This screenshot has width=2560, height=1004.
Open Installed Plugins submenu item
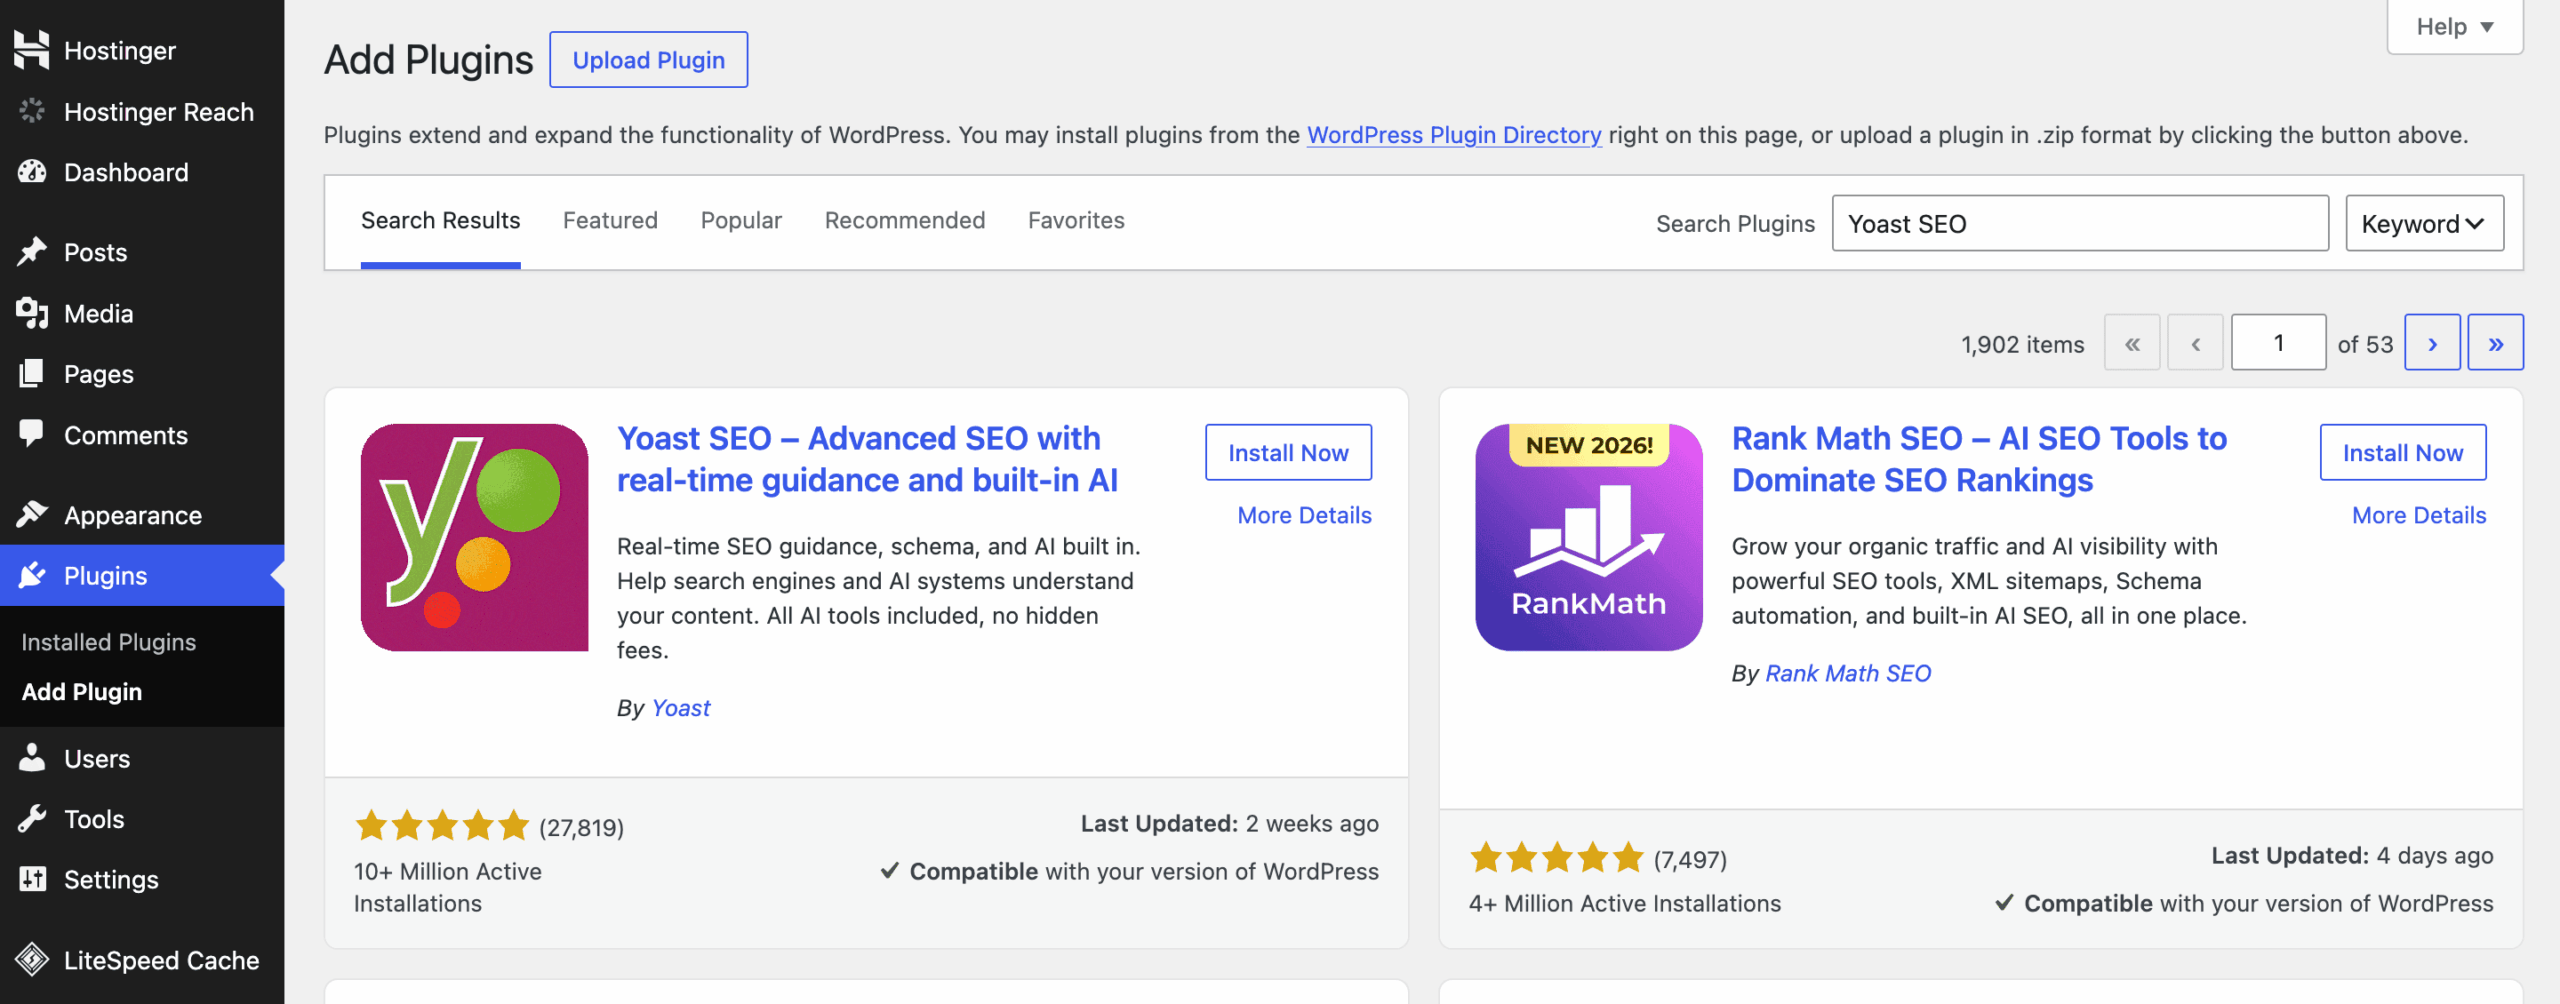point(108,642)
